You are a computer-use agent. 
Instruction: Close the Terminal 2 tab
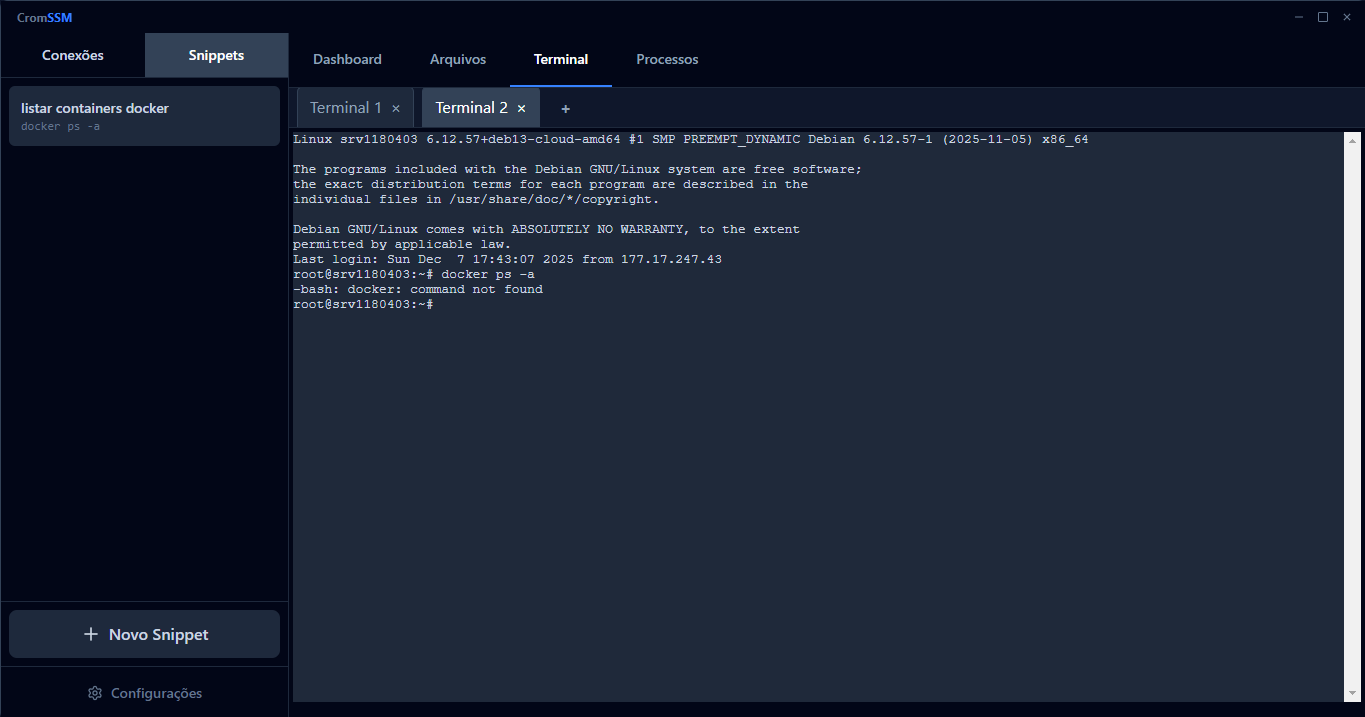click(521, 108)
